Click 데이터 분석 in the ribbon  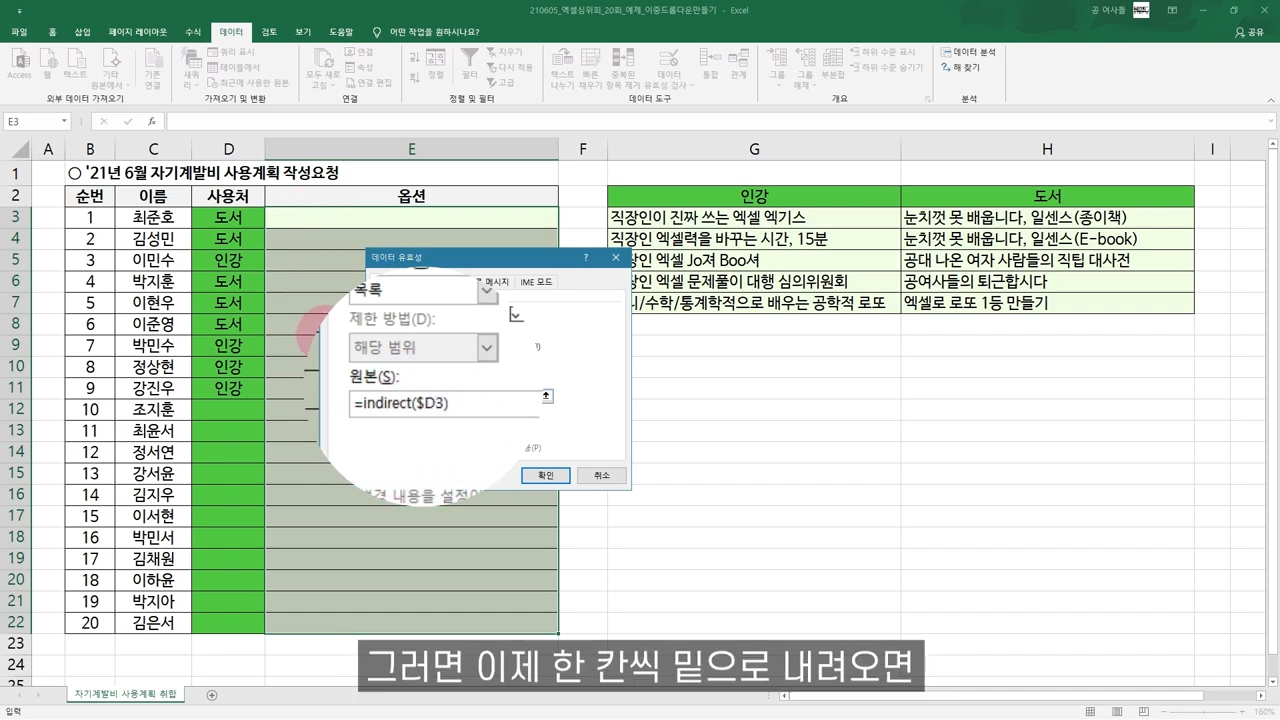click(968, 52)
